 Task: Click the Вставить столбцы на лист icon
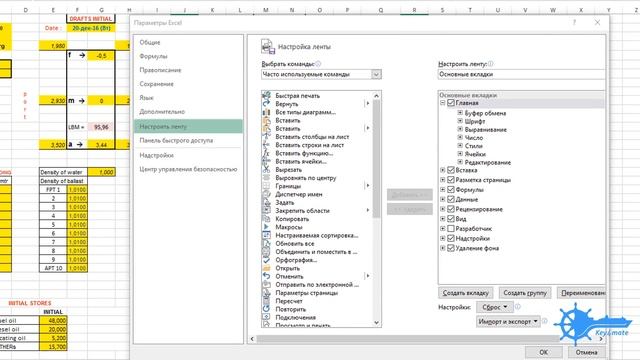tap(266, 137)
